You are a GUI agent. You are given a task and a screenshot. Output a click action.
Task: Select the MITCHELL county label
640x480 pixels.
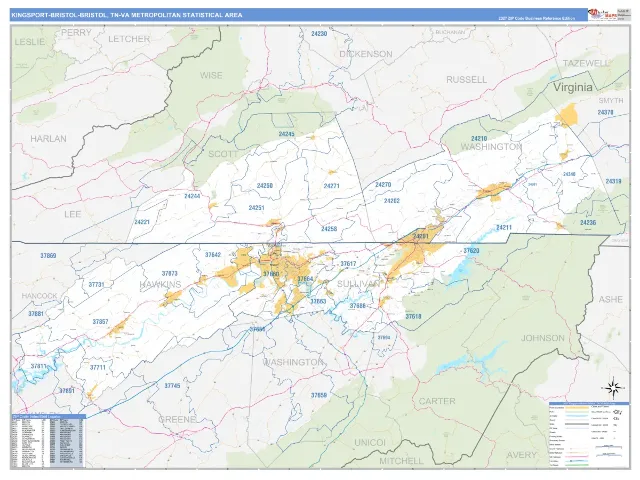coord(401,461)
